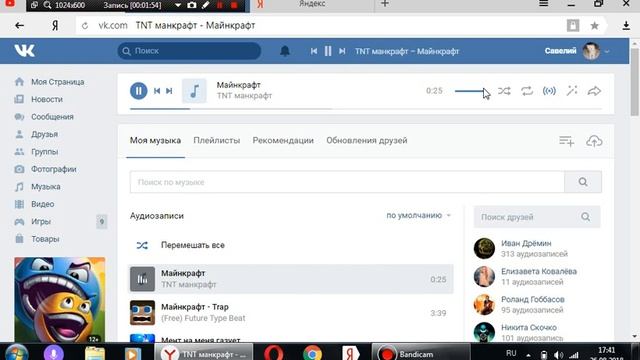Open the Обновления друзей tab
Screen dimensions: 640x360
click(367, 140)
